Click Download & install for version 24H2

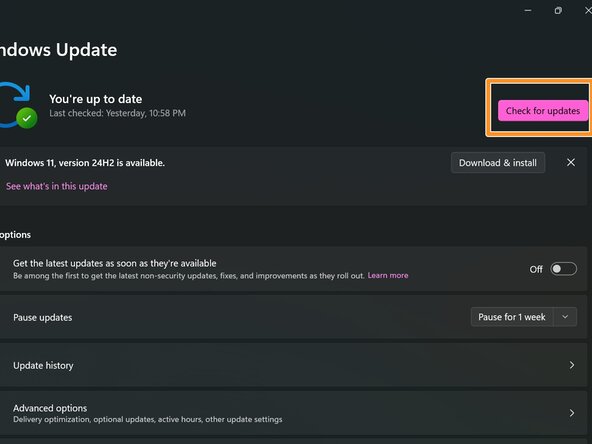[498, 163]
